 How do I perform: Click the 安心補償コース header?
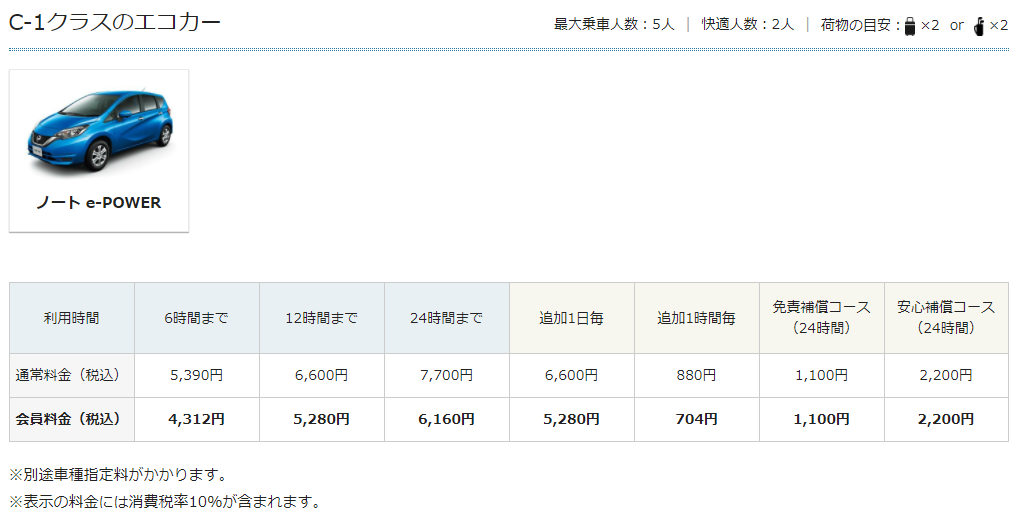click(946, 317)
